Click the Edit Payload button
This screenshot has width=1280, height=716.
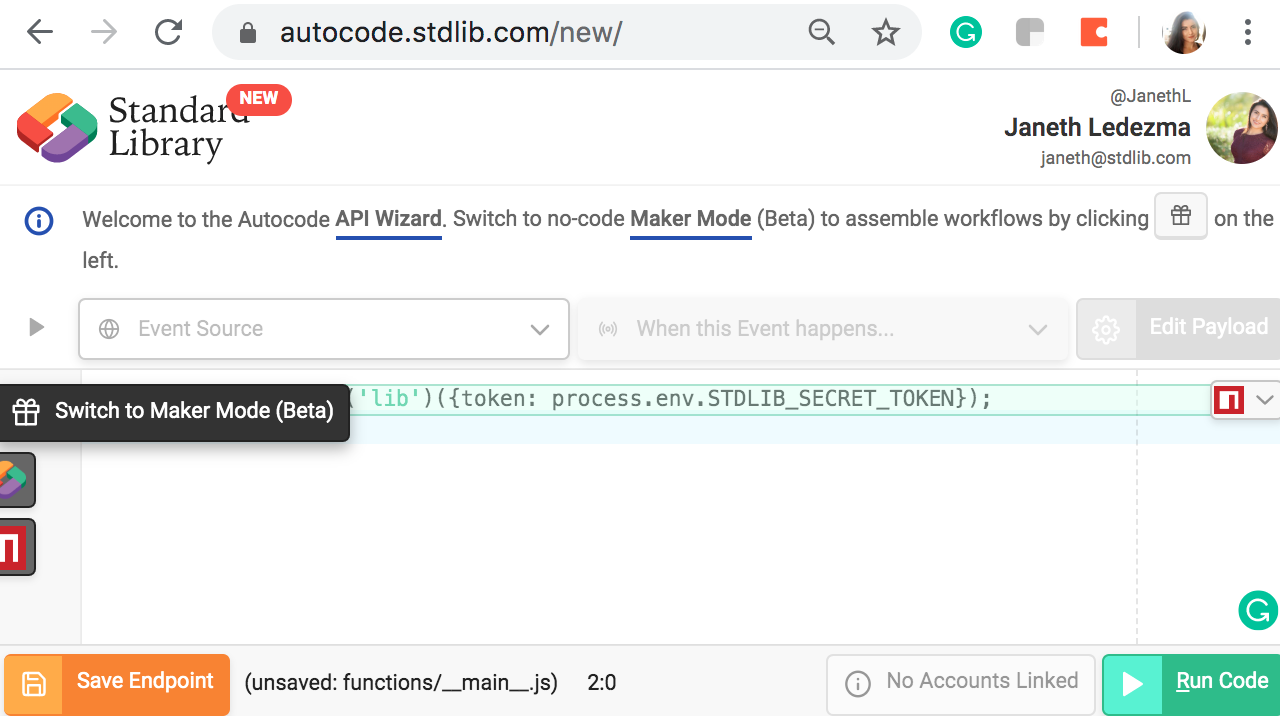point(1178,328)
